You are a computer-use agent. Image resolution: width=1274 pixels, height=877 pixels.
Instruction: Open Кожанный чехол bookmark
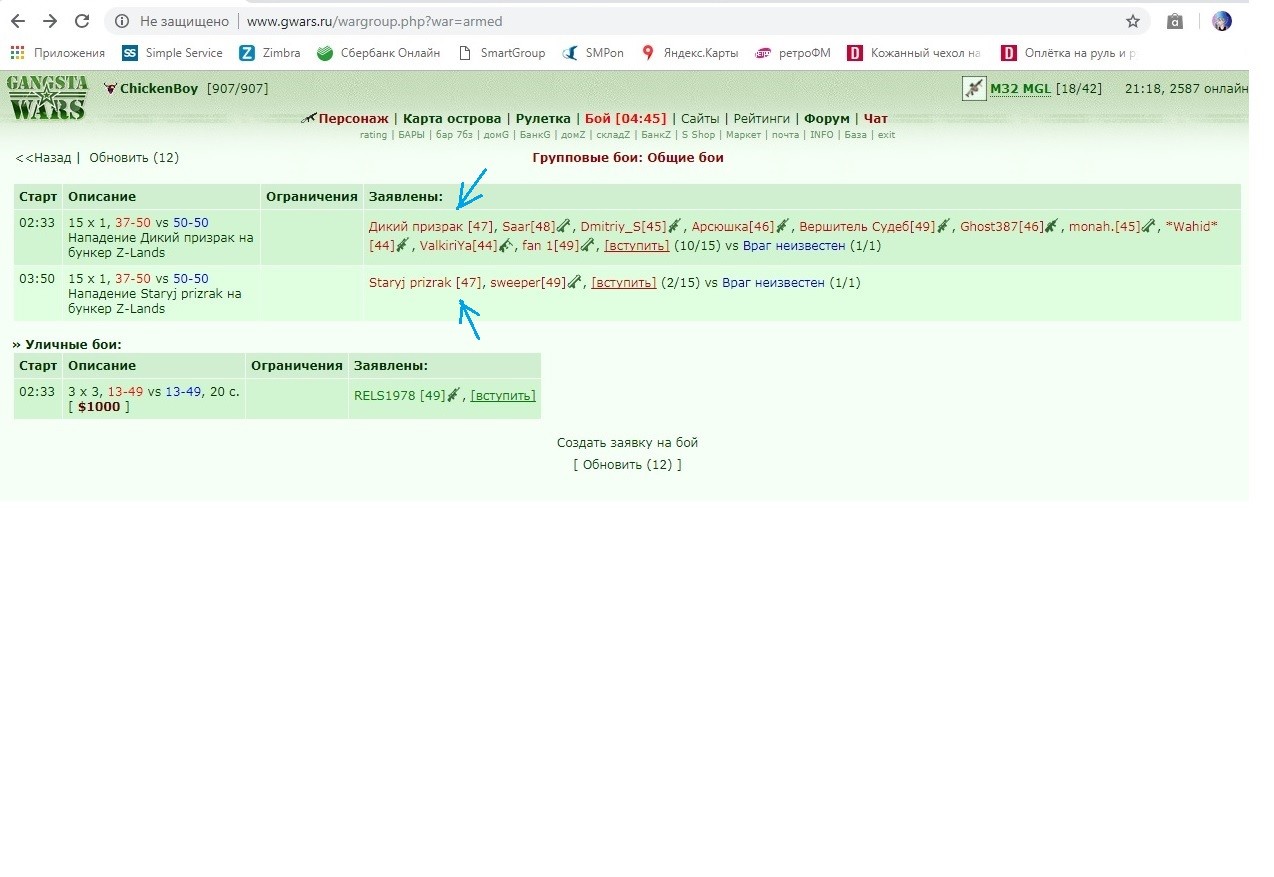(914, 53)
